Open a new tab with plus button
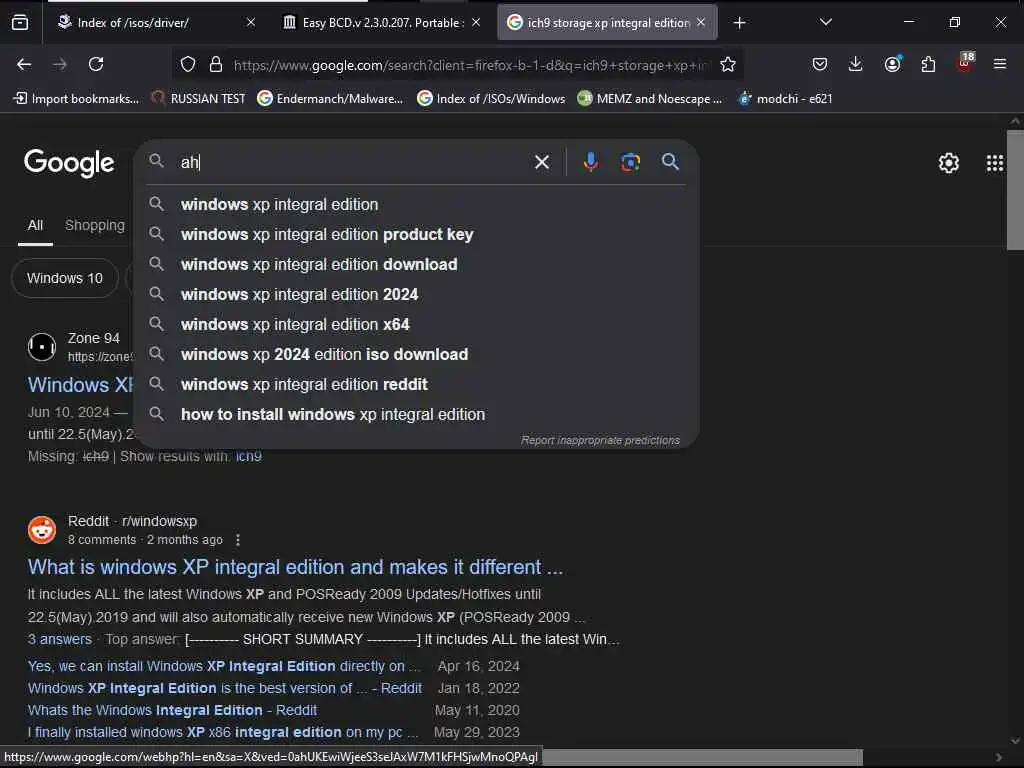 [x=739, y=23]
